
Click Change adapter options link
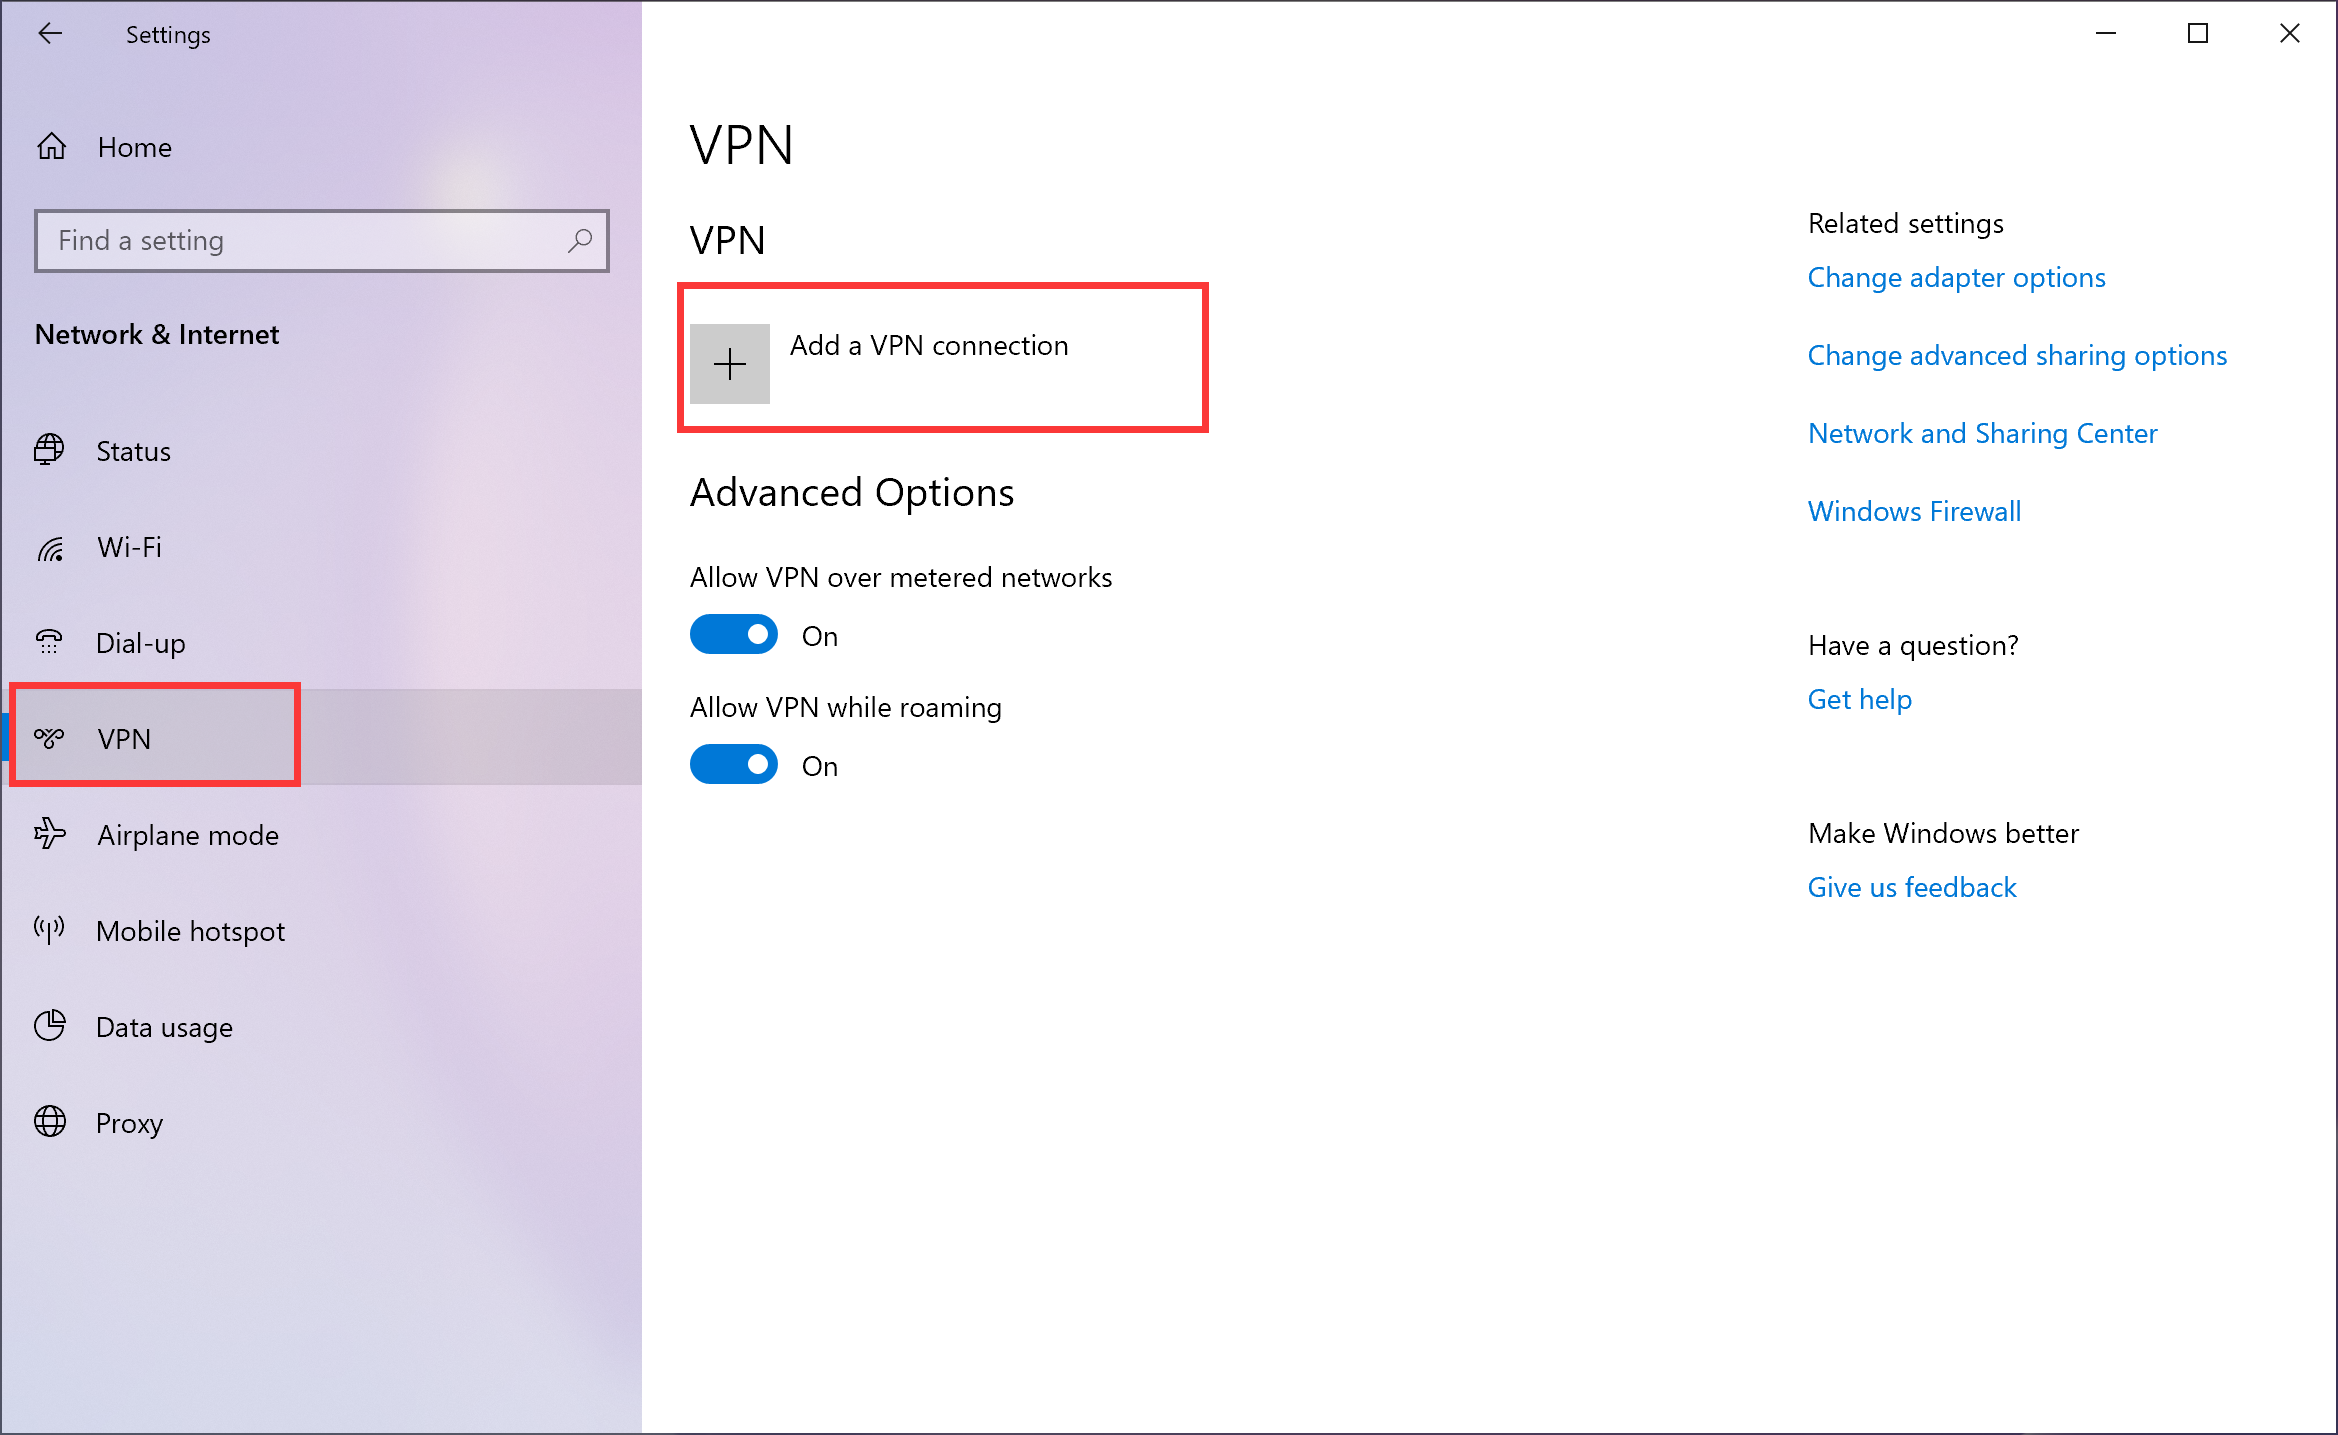[x=1957, y=276]
